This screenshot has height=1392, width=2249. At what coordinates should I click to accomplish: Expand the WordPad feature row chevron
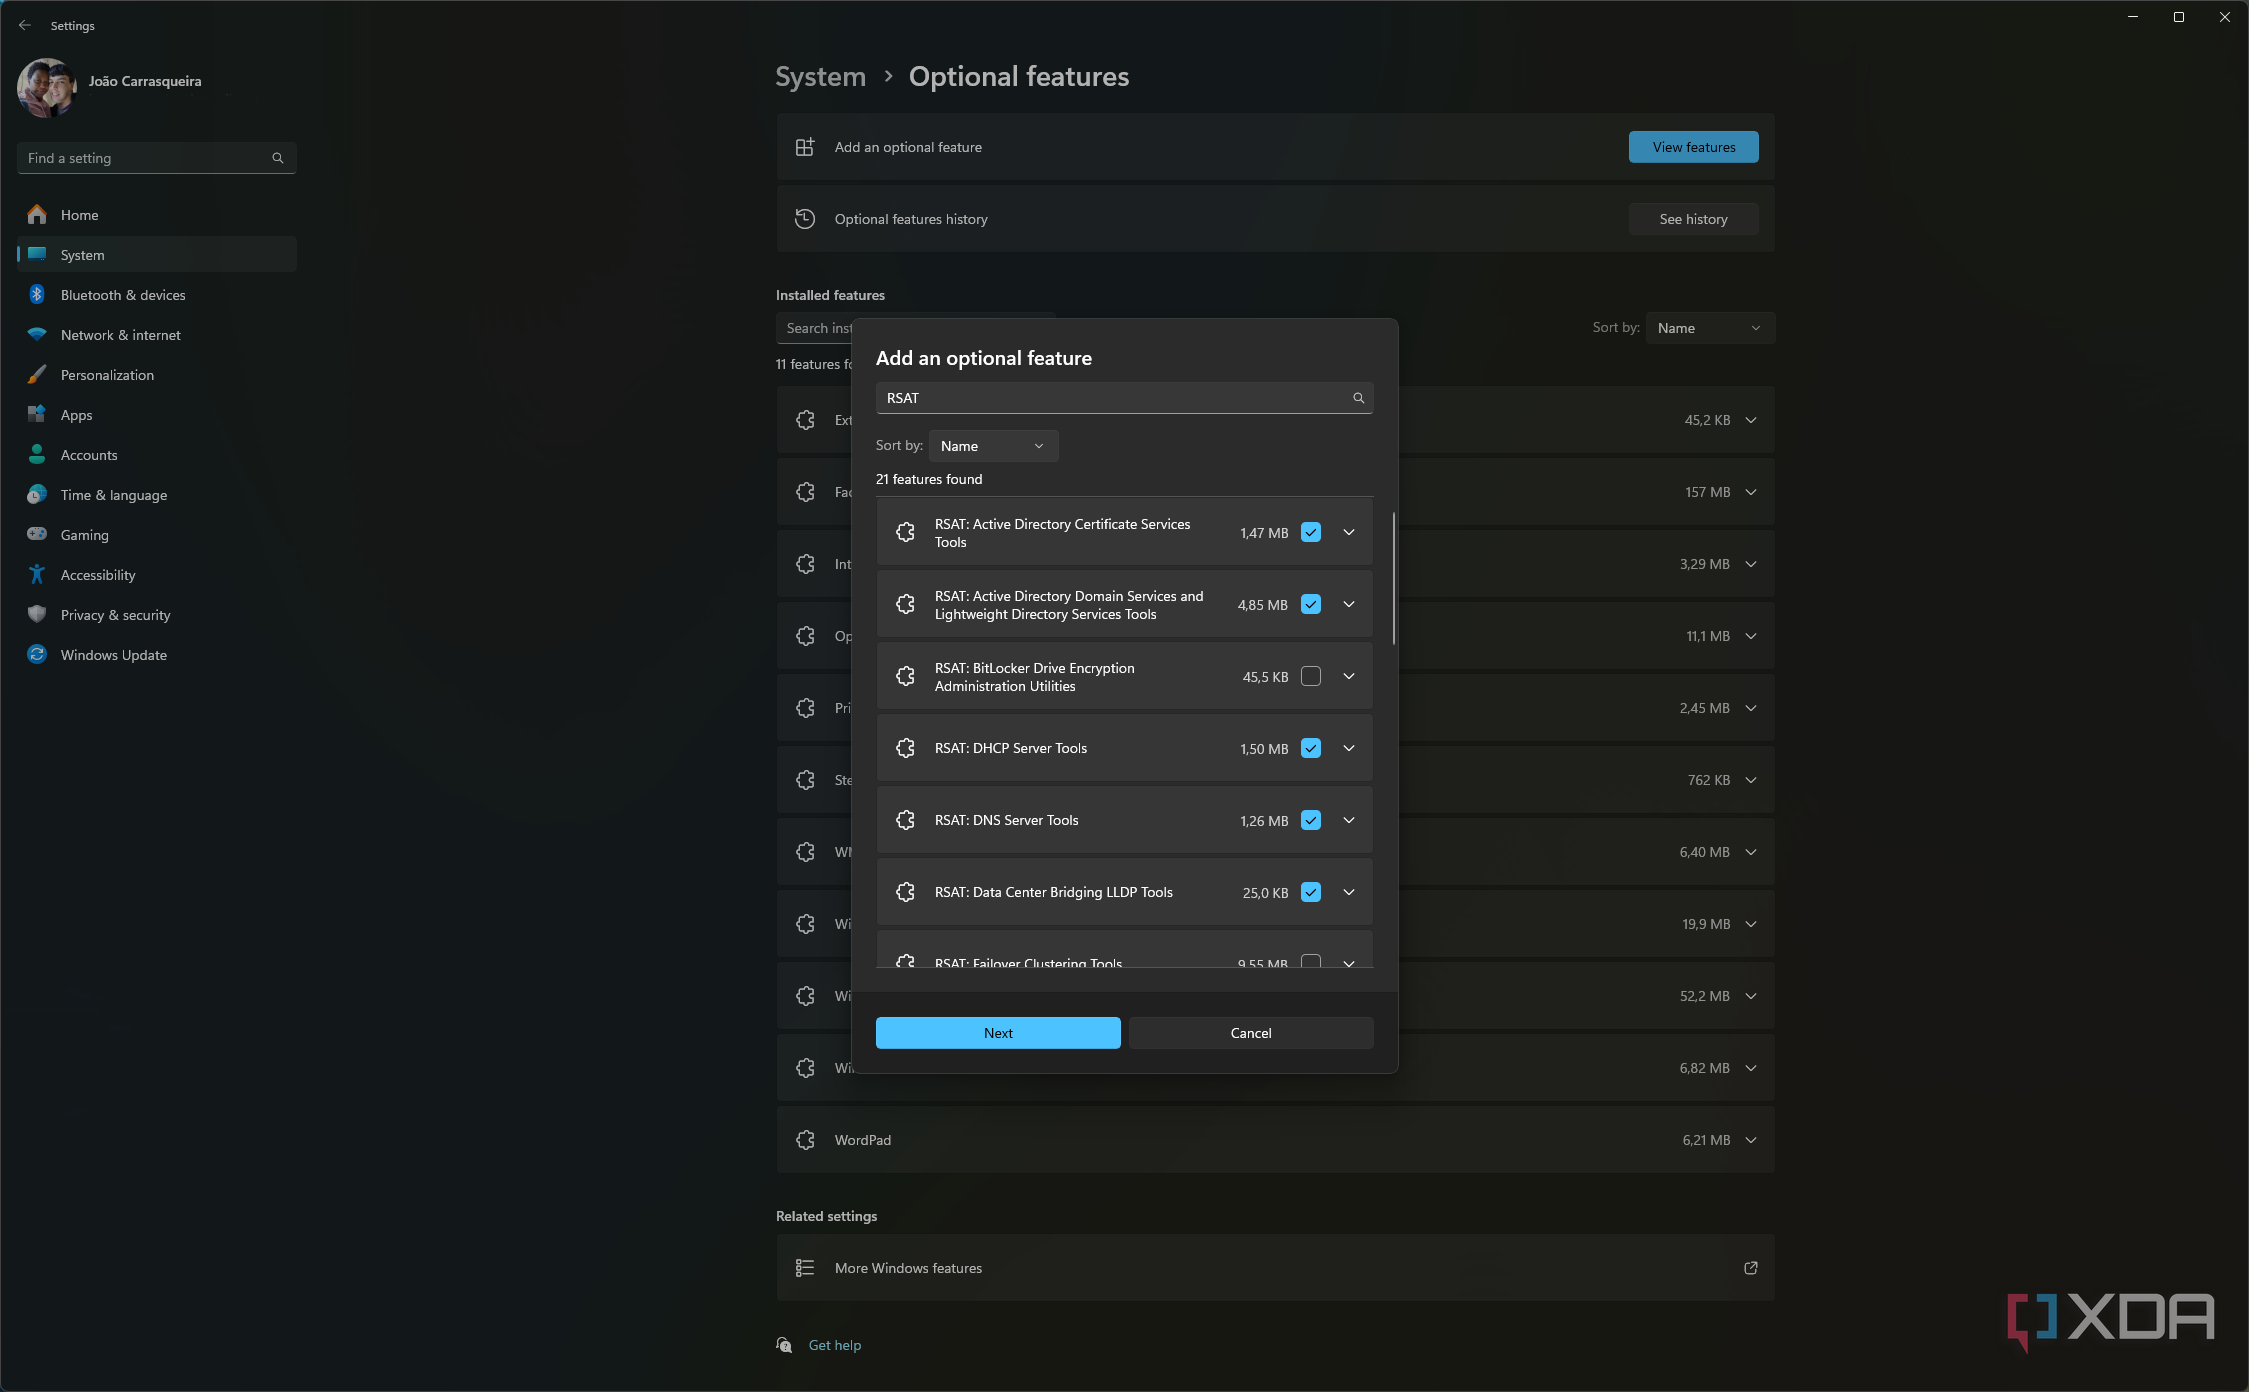click(x=1751, y=1139)
